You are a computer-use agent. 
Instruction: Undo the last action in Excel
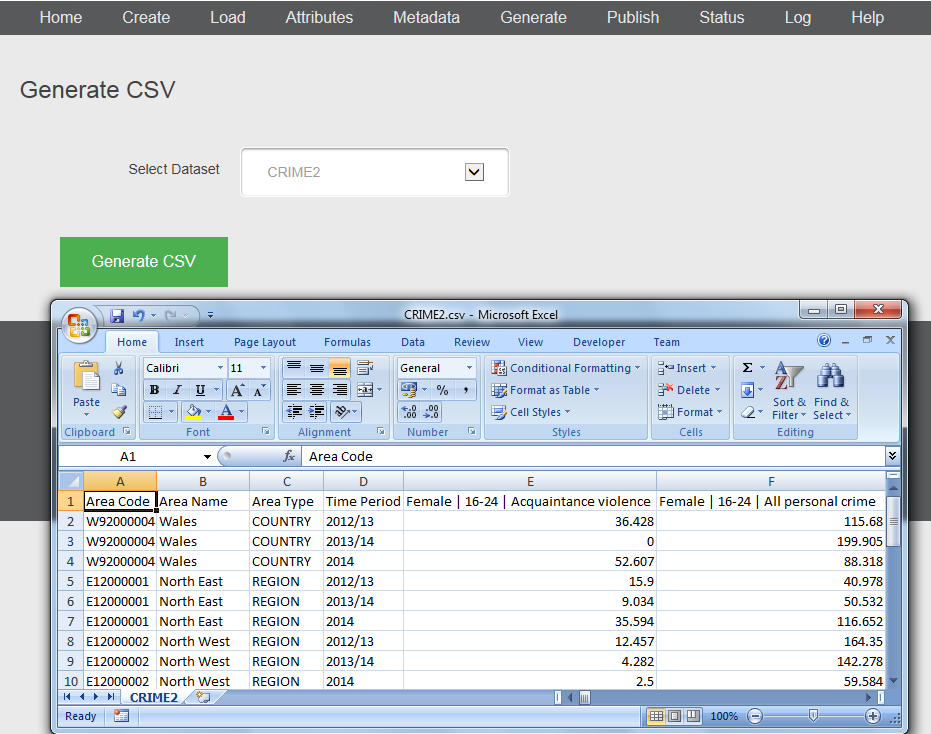pyautogui.click(x=138, y=315)
